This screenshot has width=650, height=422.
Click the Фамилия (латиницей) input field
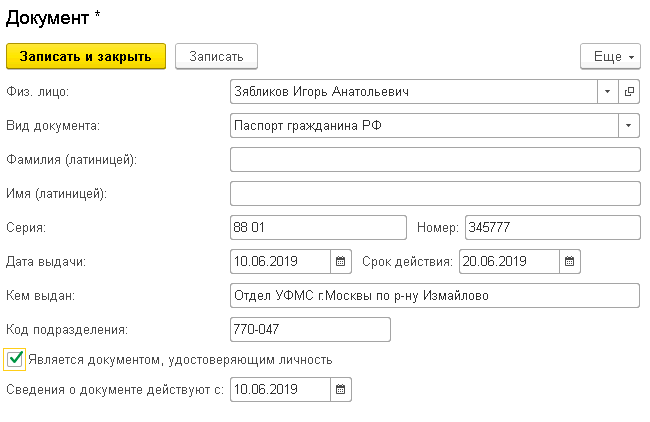point(435,160)
